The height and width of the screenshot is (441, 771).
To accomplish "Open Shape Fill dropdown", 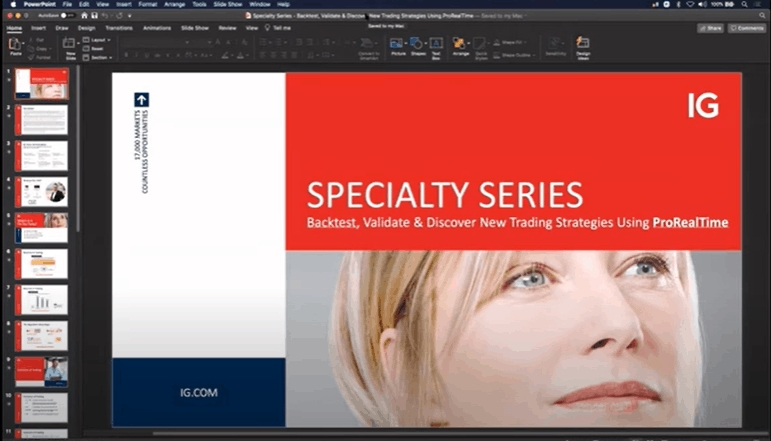I will pos(510,42).
